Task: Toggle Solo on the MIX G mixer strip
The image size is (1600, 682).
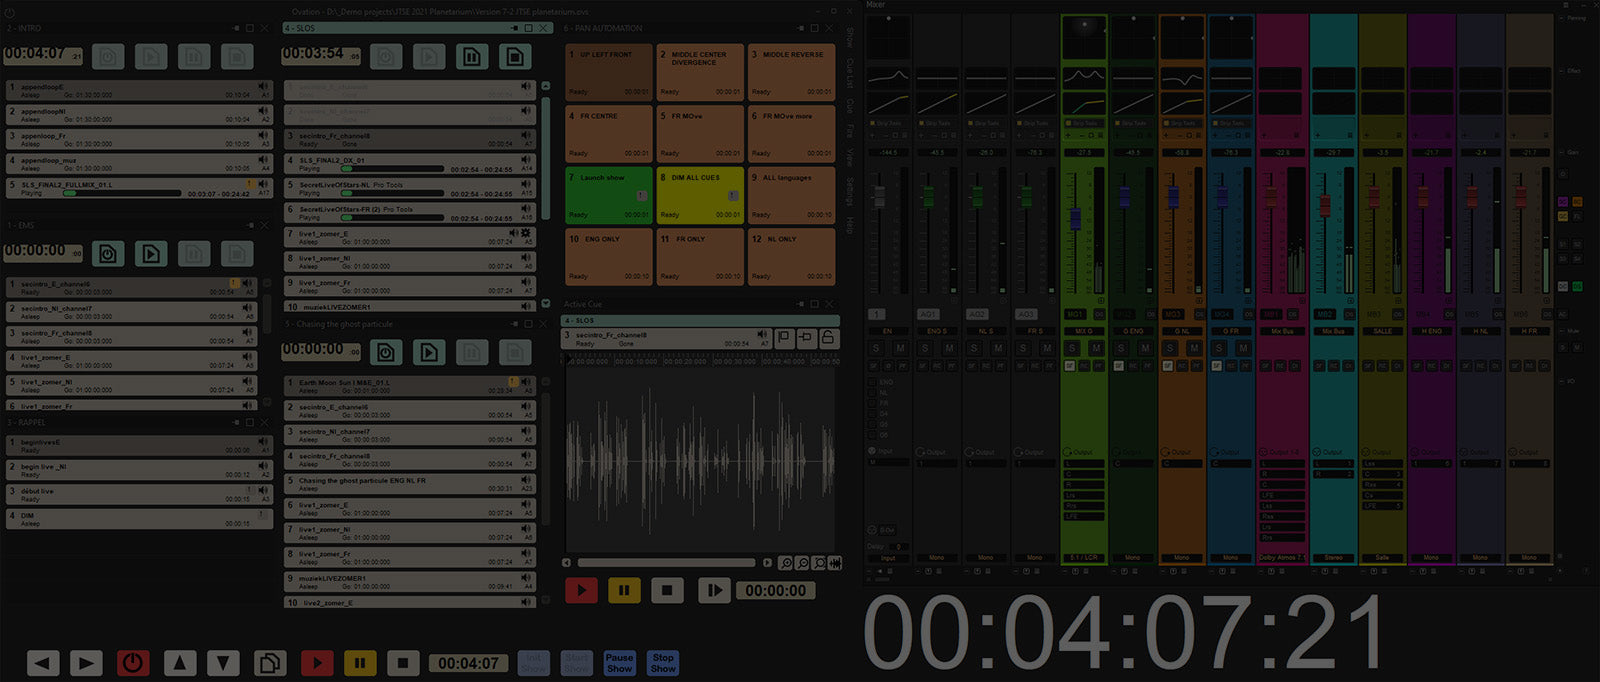Action: click(1072, 348)
